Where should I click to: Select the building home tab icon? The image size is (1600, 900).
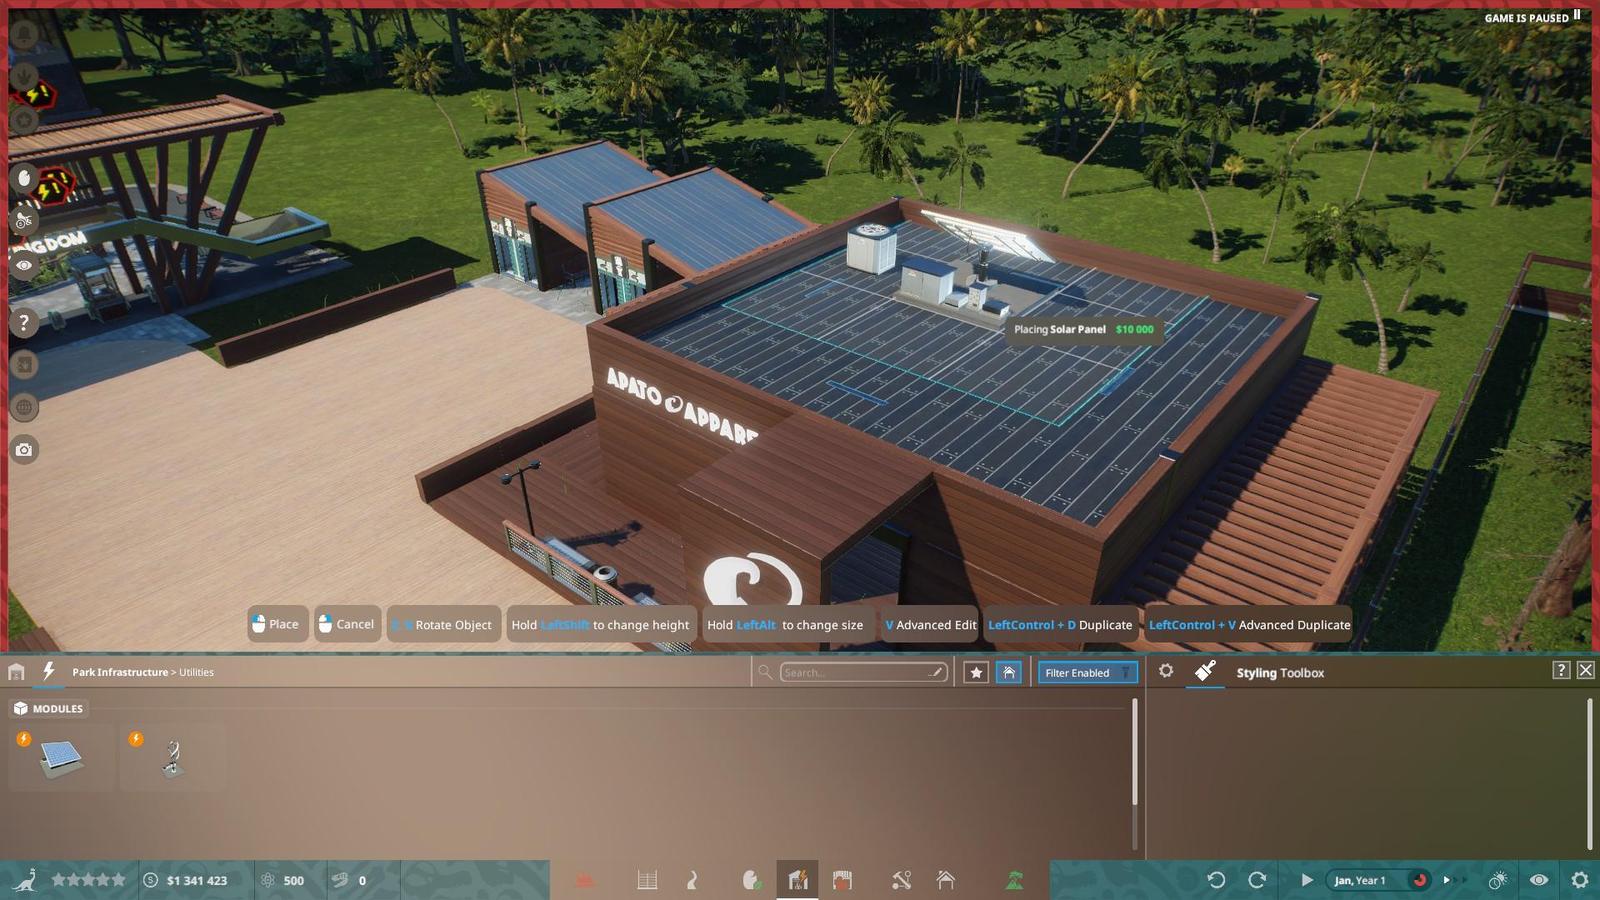pyautogui.click(x=16, y=672)
